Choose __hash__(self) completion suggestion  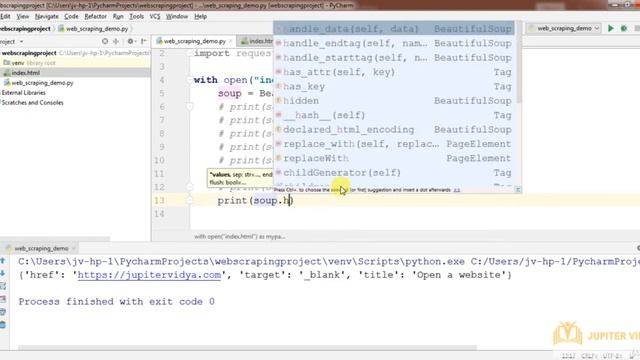click(x=394, y=115)
